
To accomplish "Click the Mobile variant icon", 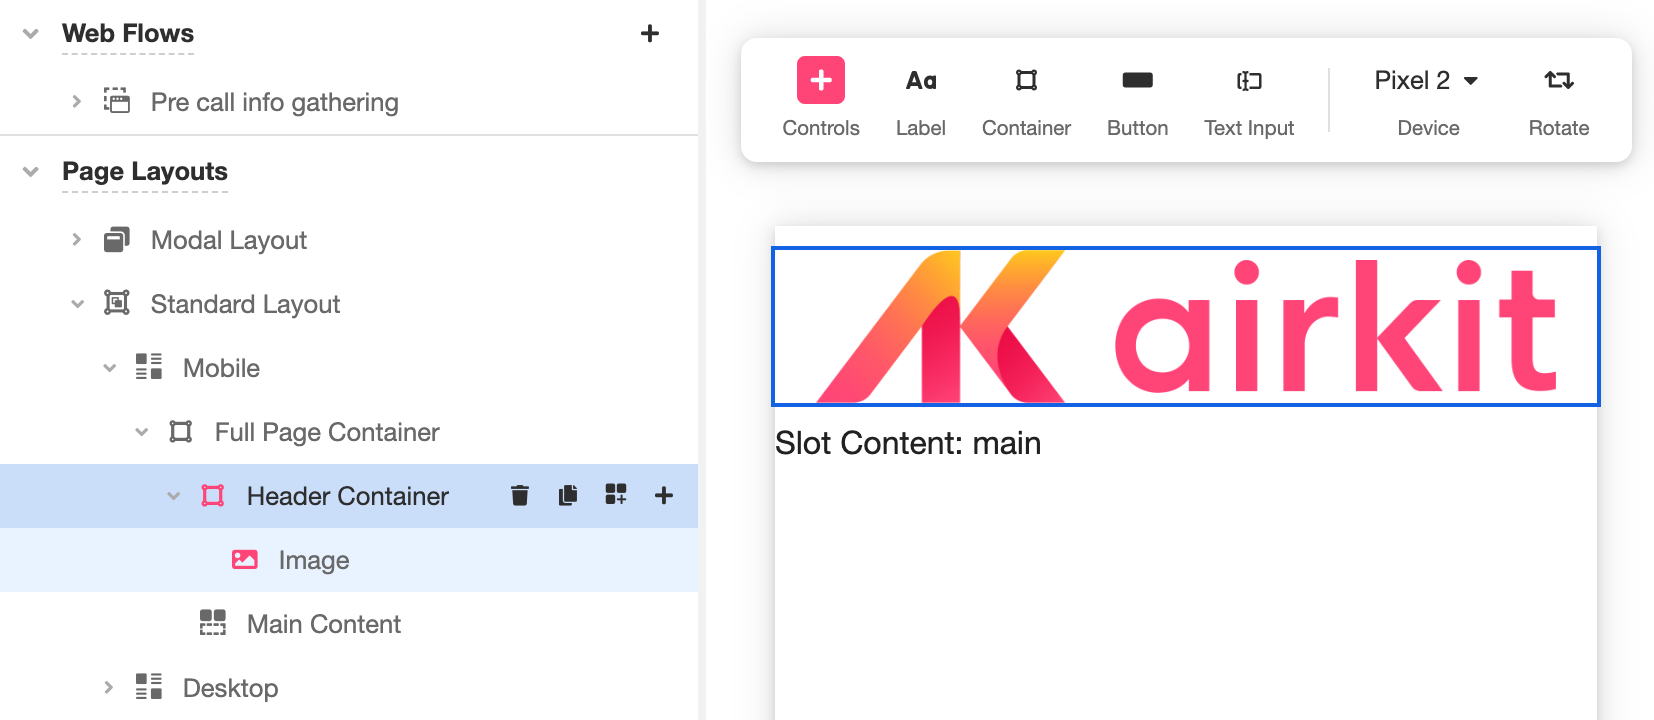I will point(149,367).
